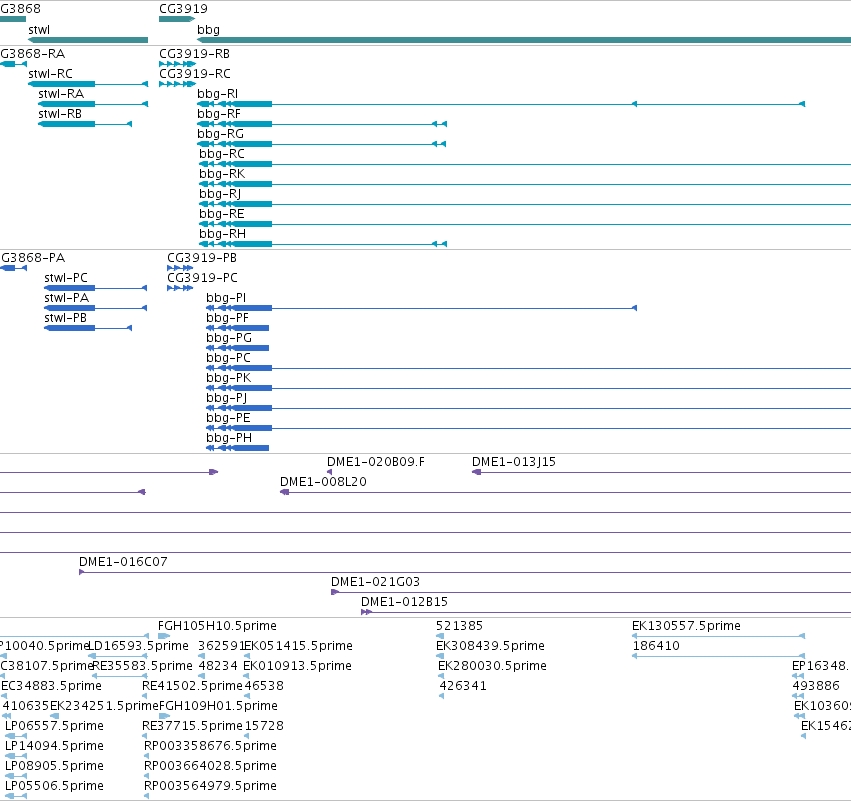Screen dimensions: 851x801
Task: Select the RP003664028.5prime EST label
Action: point(210,766)
